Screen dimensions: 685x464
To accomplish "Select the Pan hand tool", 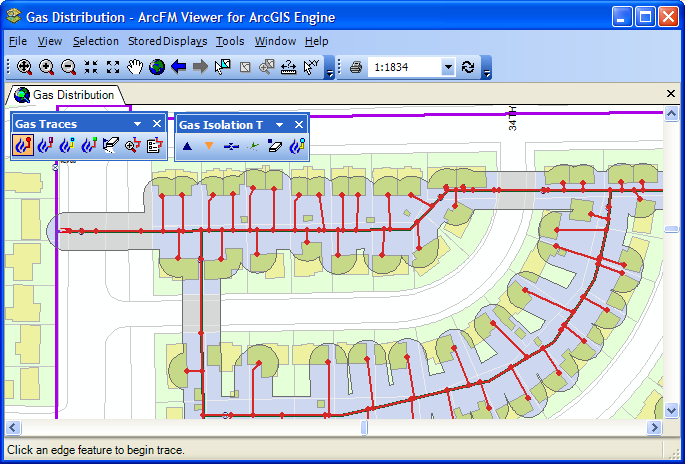I will 135,67.
